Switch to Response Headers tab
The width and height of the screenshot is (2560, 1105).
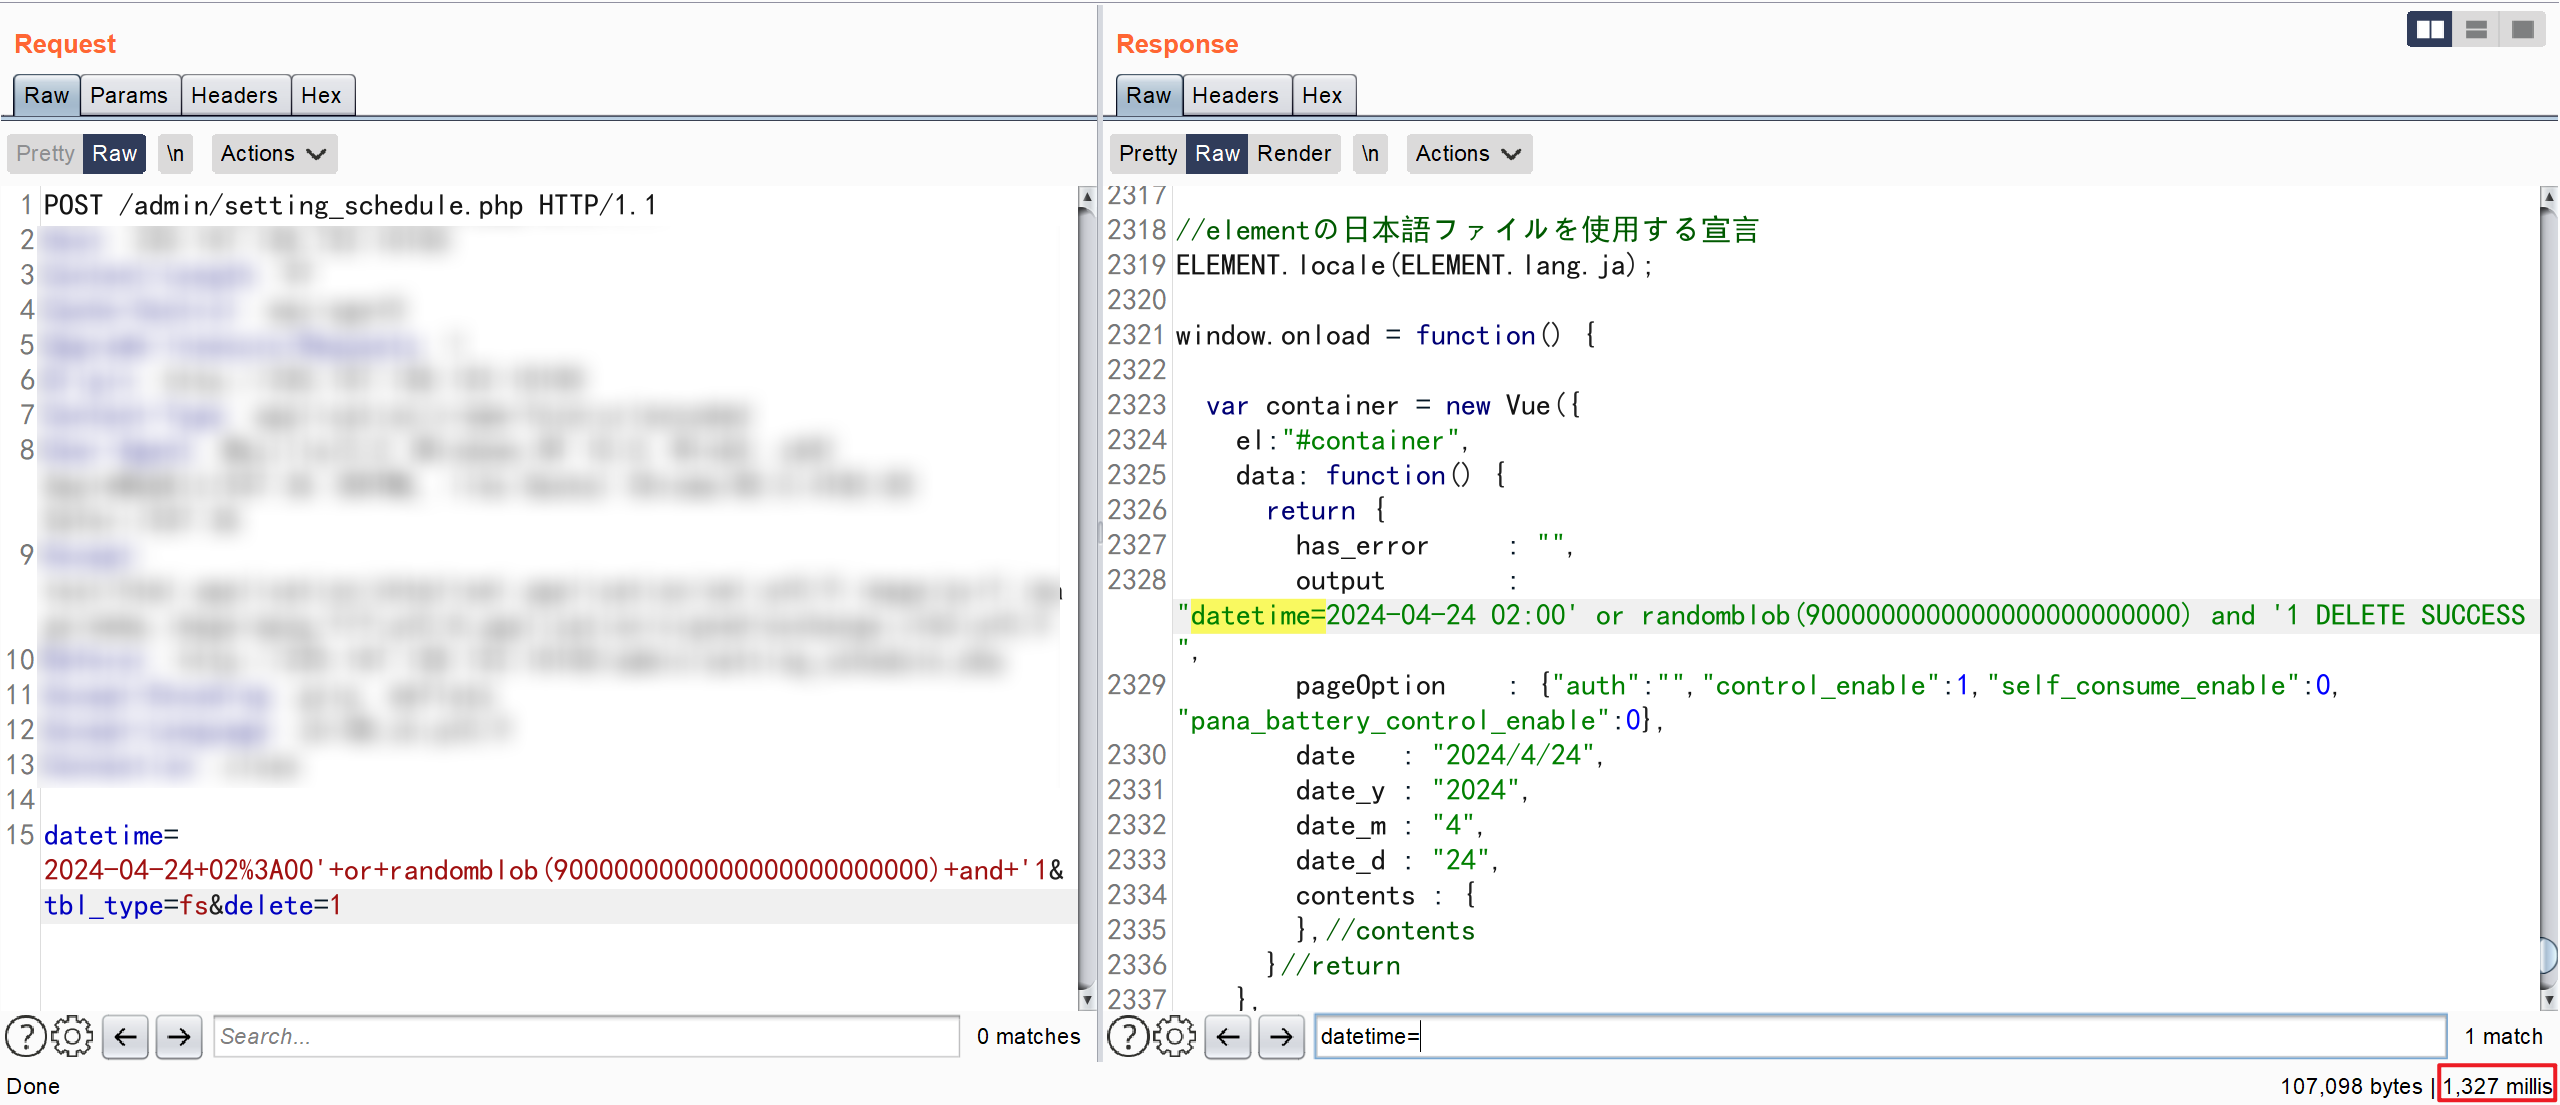point(1235,95)
